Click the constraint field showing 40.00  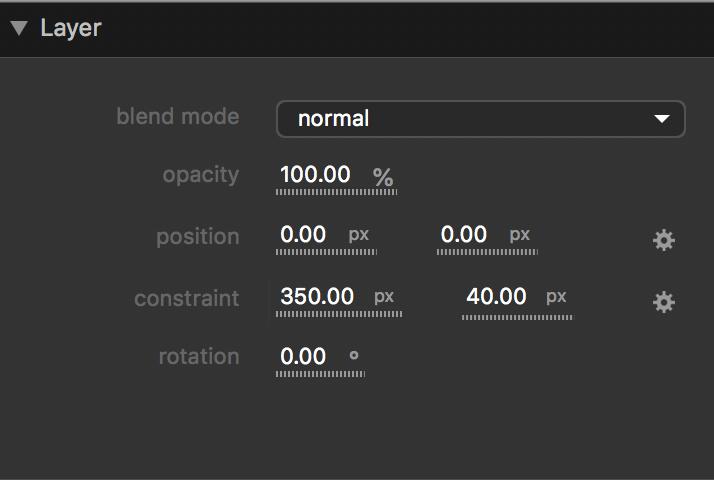[x=496, y=297]
